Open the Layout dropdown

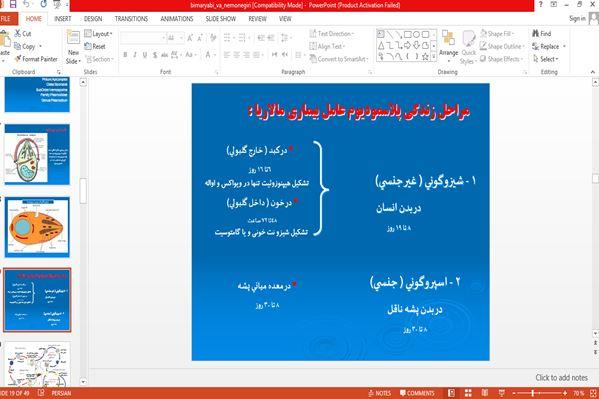(99, 34)
